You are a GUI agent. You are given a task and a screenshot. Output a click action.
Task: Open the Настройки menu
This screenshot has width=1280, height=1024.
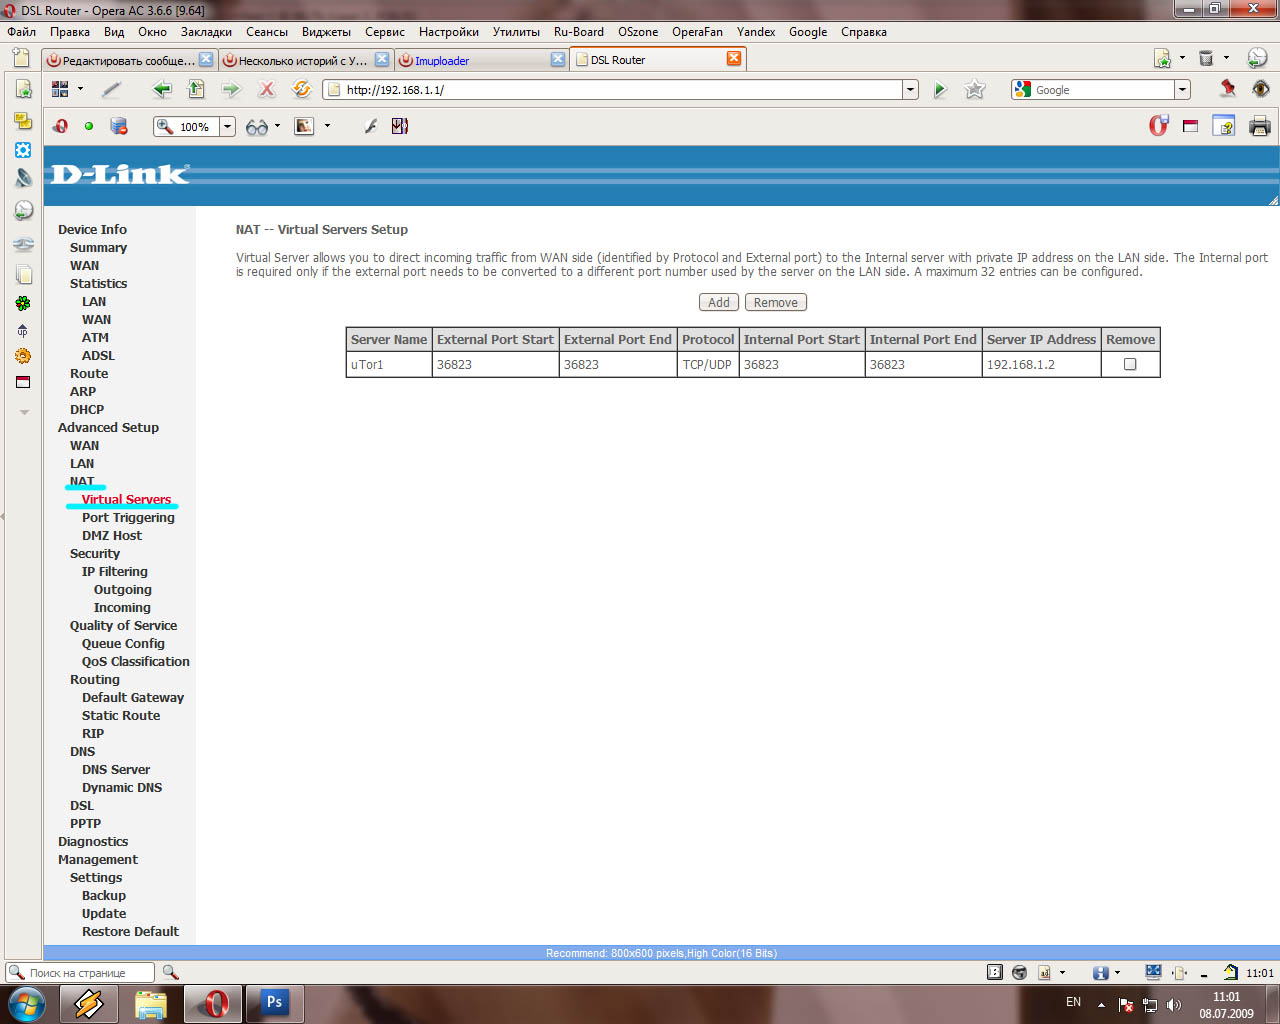[449, 32]
